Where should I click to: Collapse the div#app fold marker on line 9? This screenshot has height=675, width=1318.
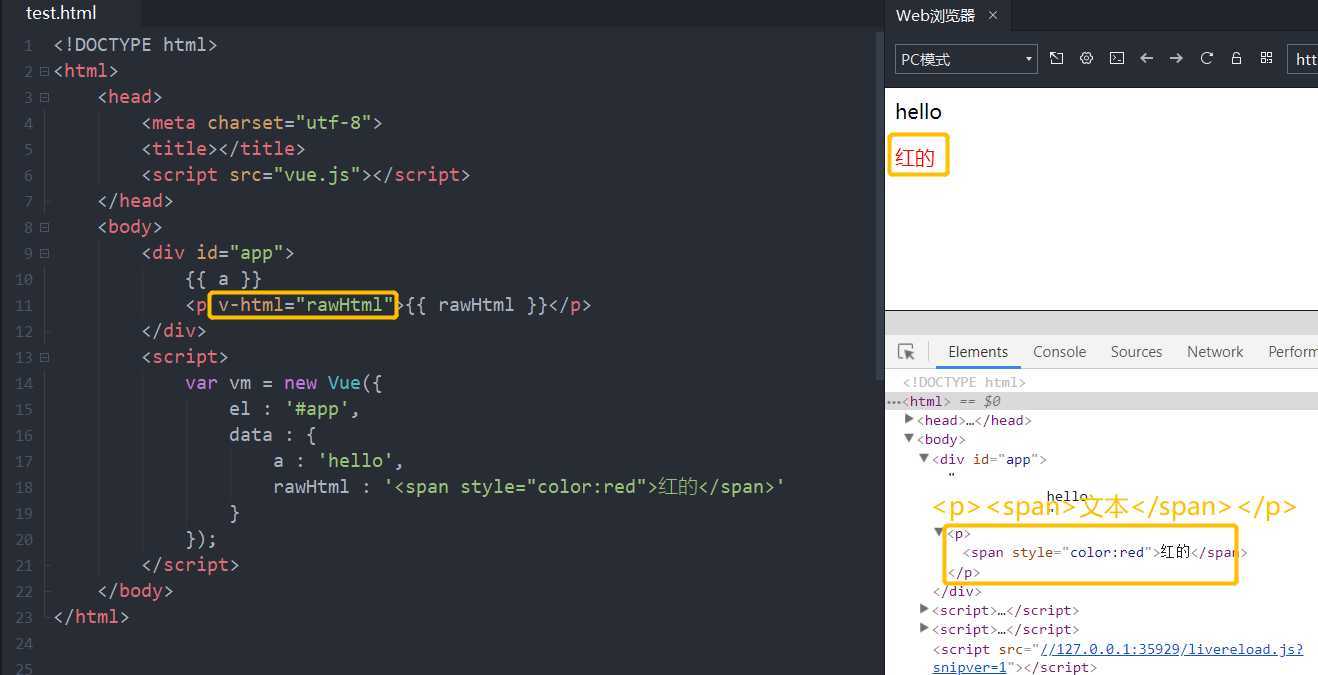[44, 253]
